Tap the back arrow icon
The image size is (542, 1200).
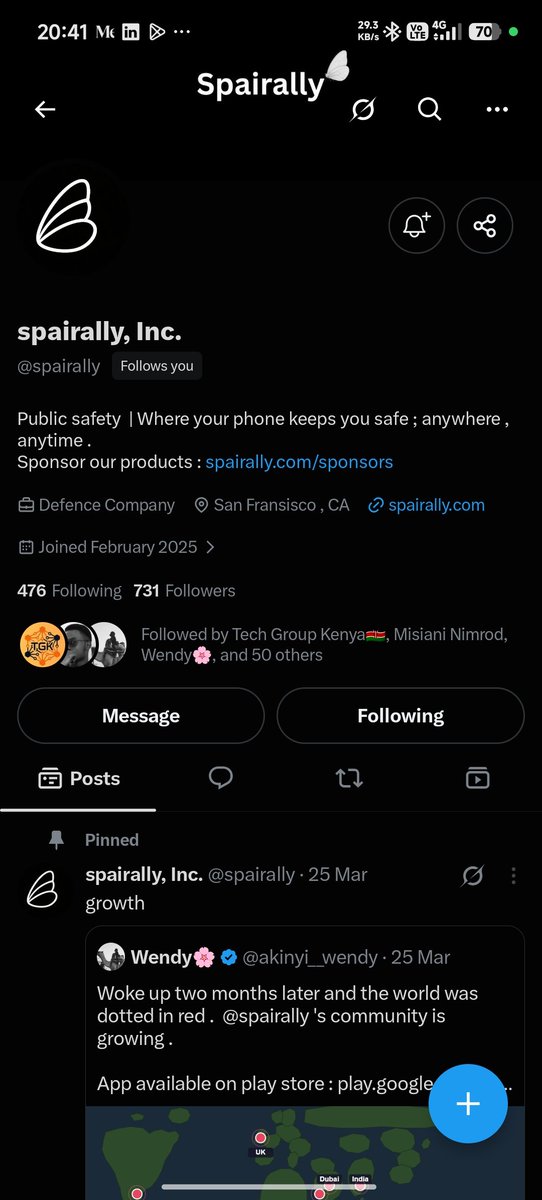pos(45,109)
